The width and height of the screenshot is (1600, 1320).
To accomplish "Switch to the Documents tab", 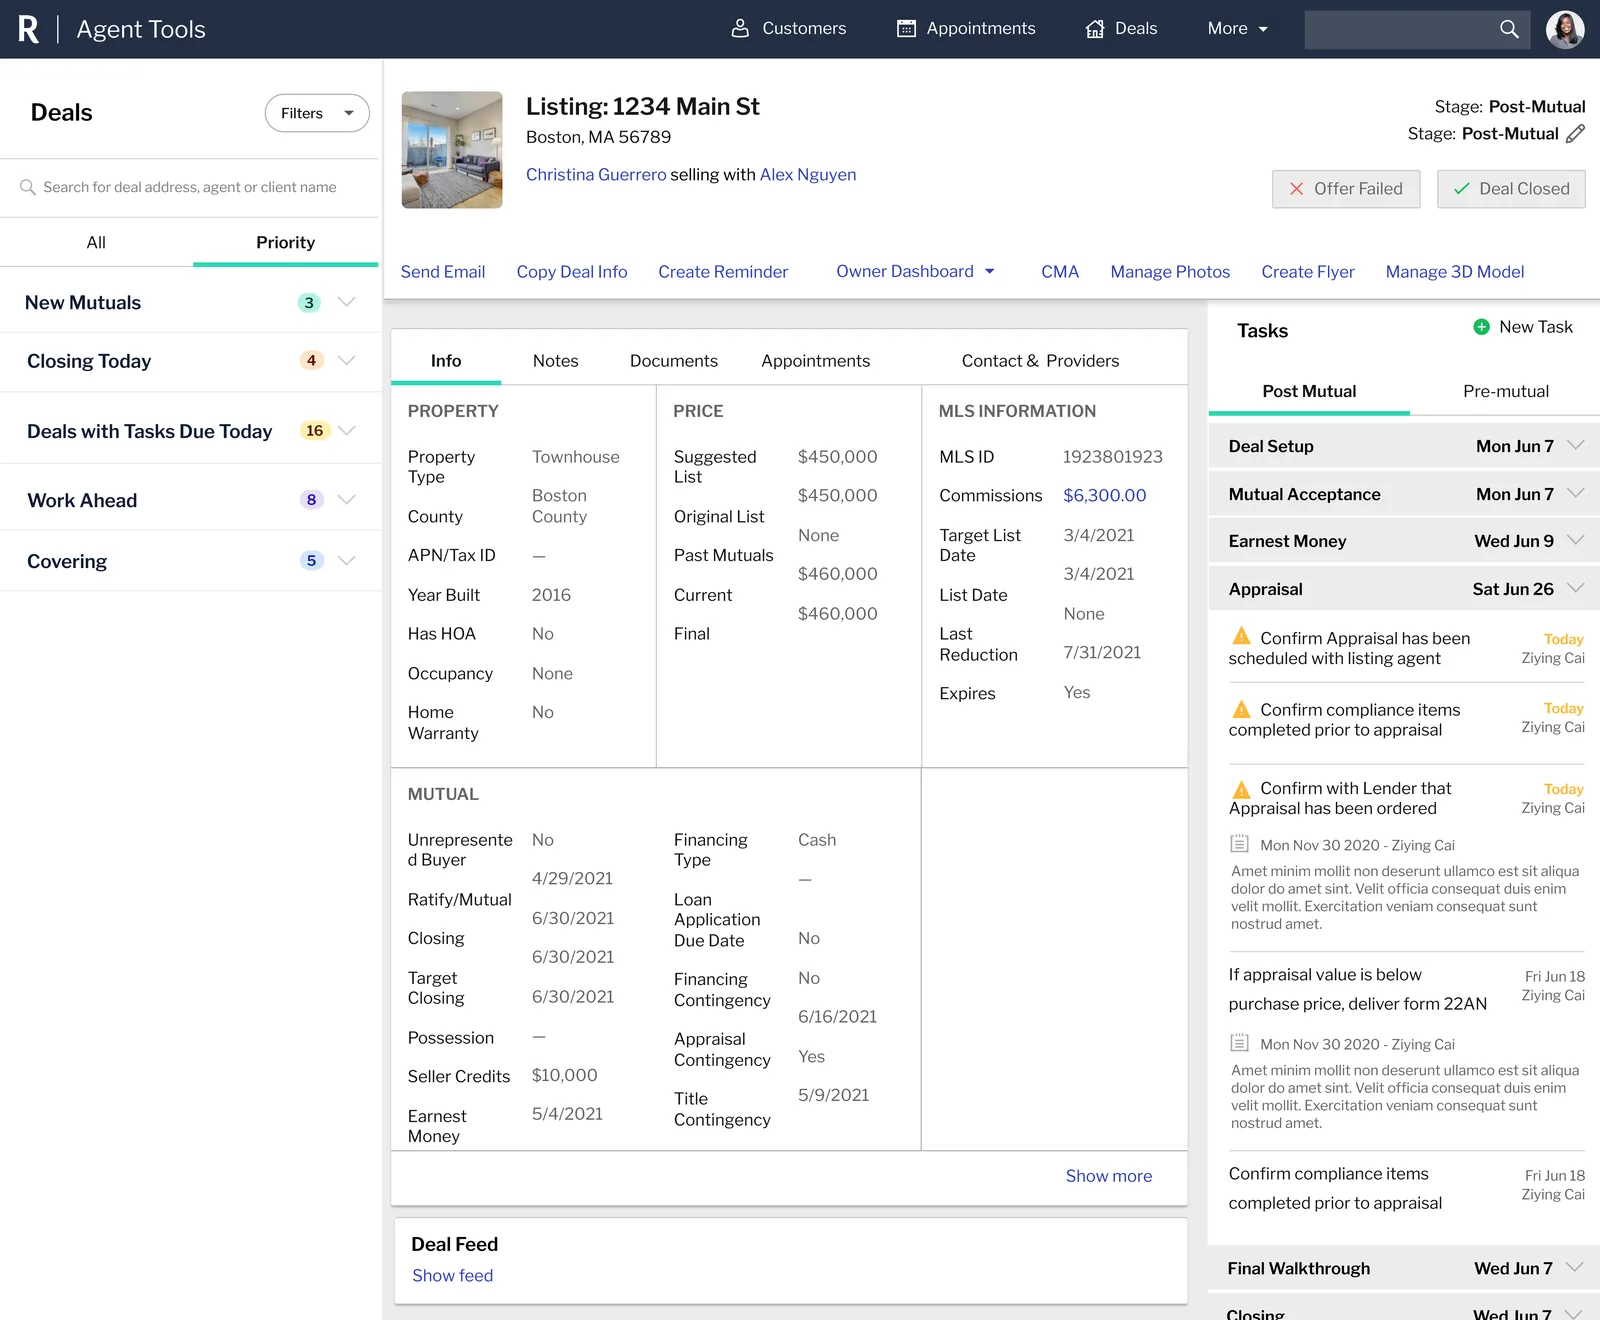I will [674, 361].
